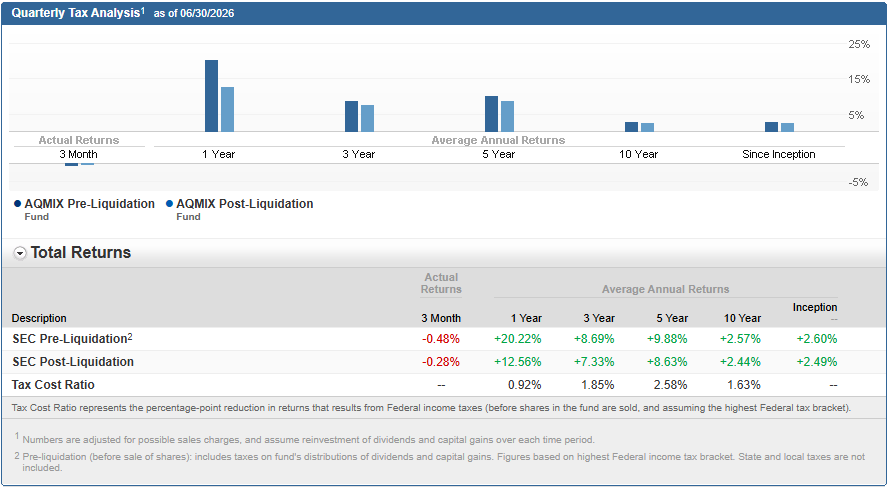The height and width of the screenshot is (487, 888).
Task: Click the 3 Year pre-liquidation bar
Action: click(351, 116)
